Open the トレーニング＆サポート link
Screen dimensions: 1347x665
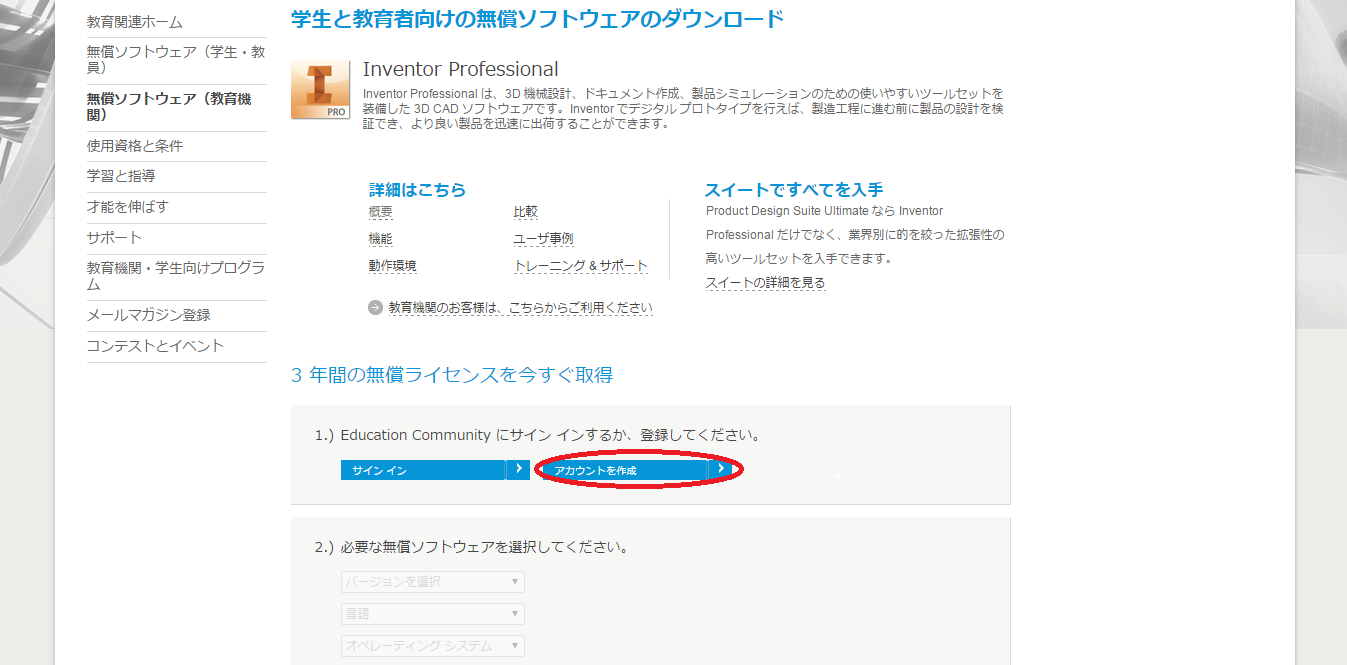tap(581, 266)
